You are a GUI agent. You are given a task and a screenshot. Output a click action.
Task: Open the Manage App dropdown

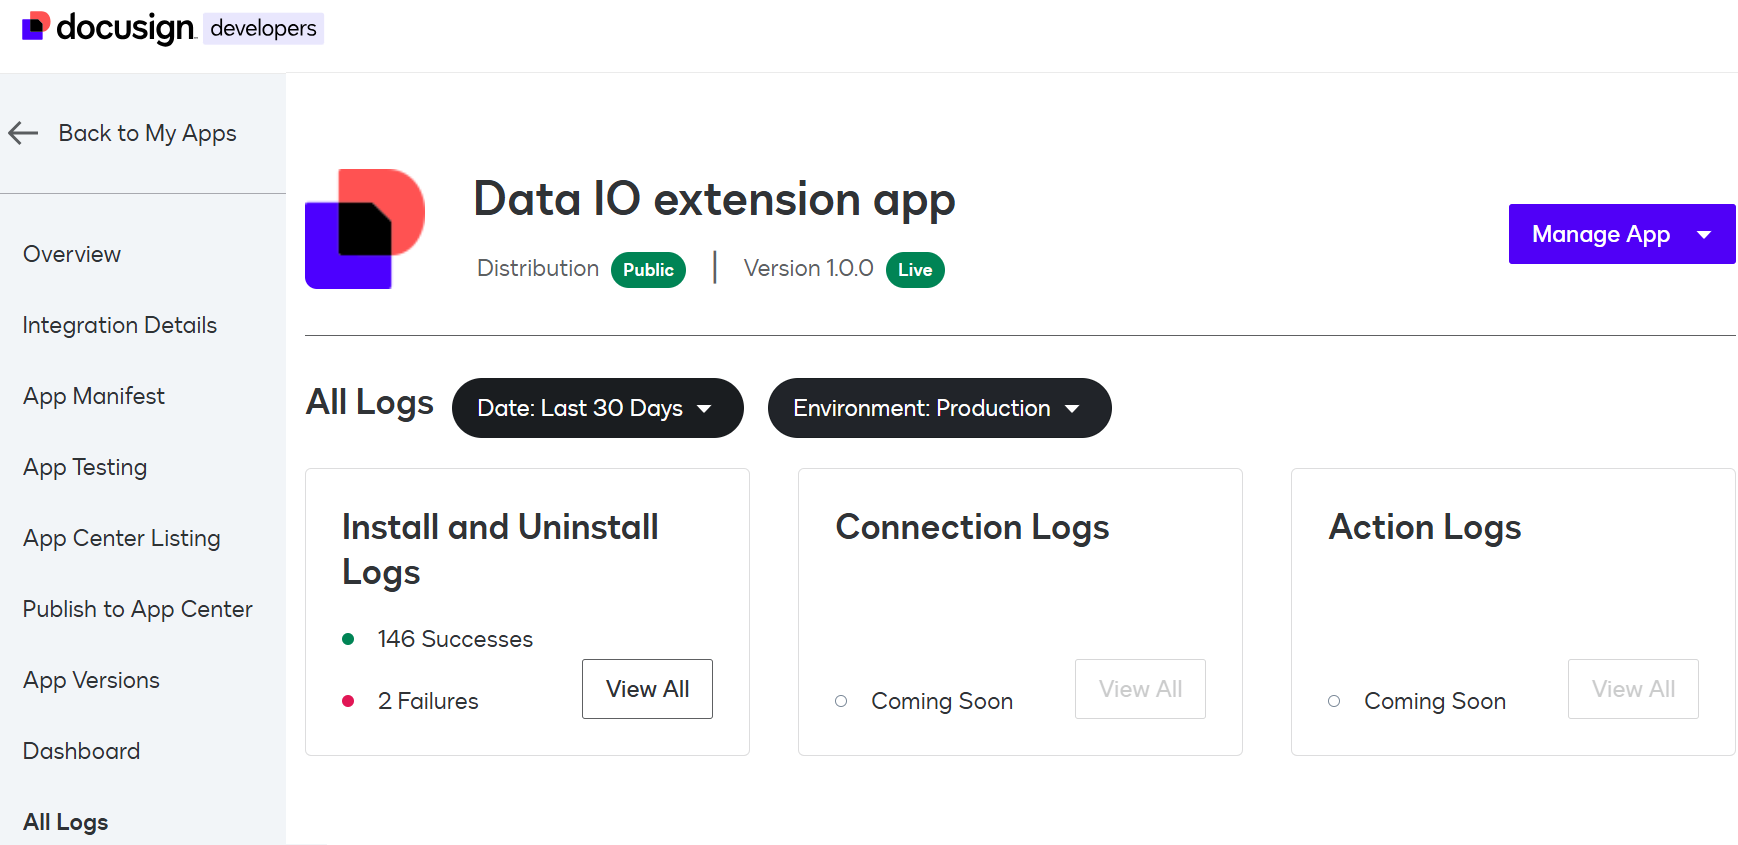(1622, 234)
